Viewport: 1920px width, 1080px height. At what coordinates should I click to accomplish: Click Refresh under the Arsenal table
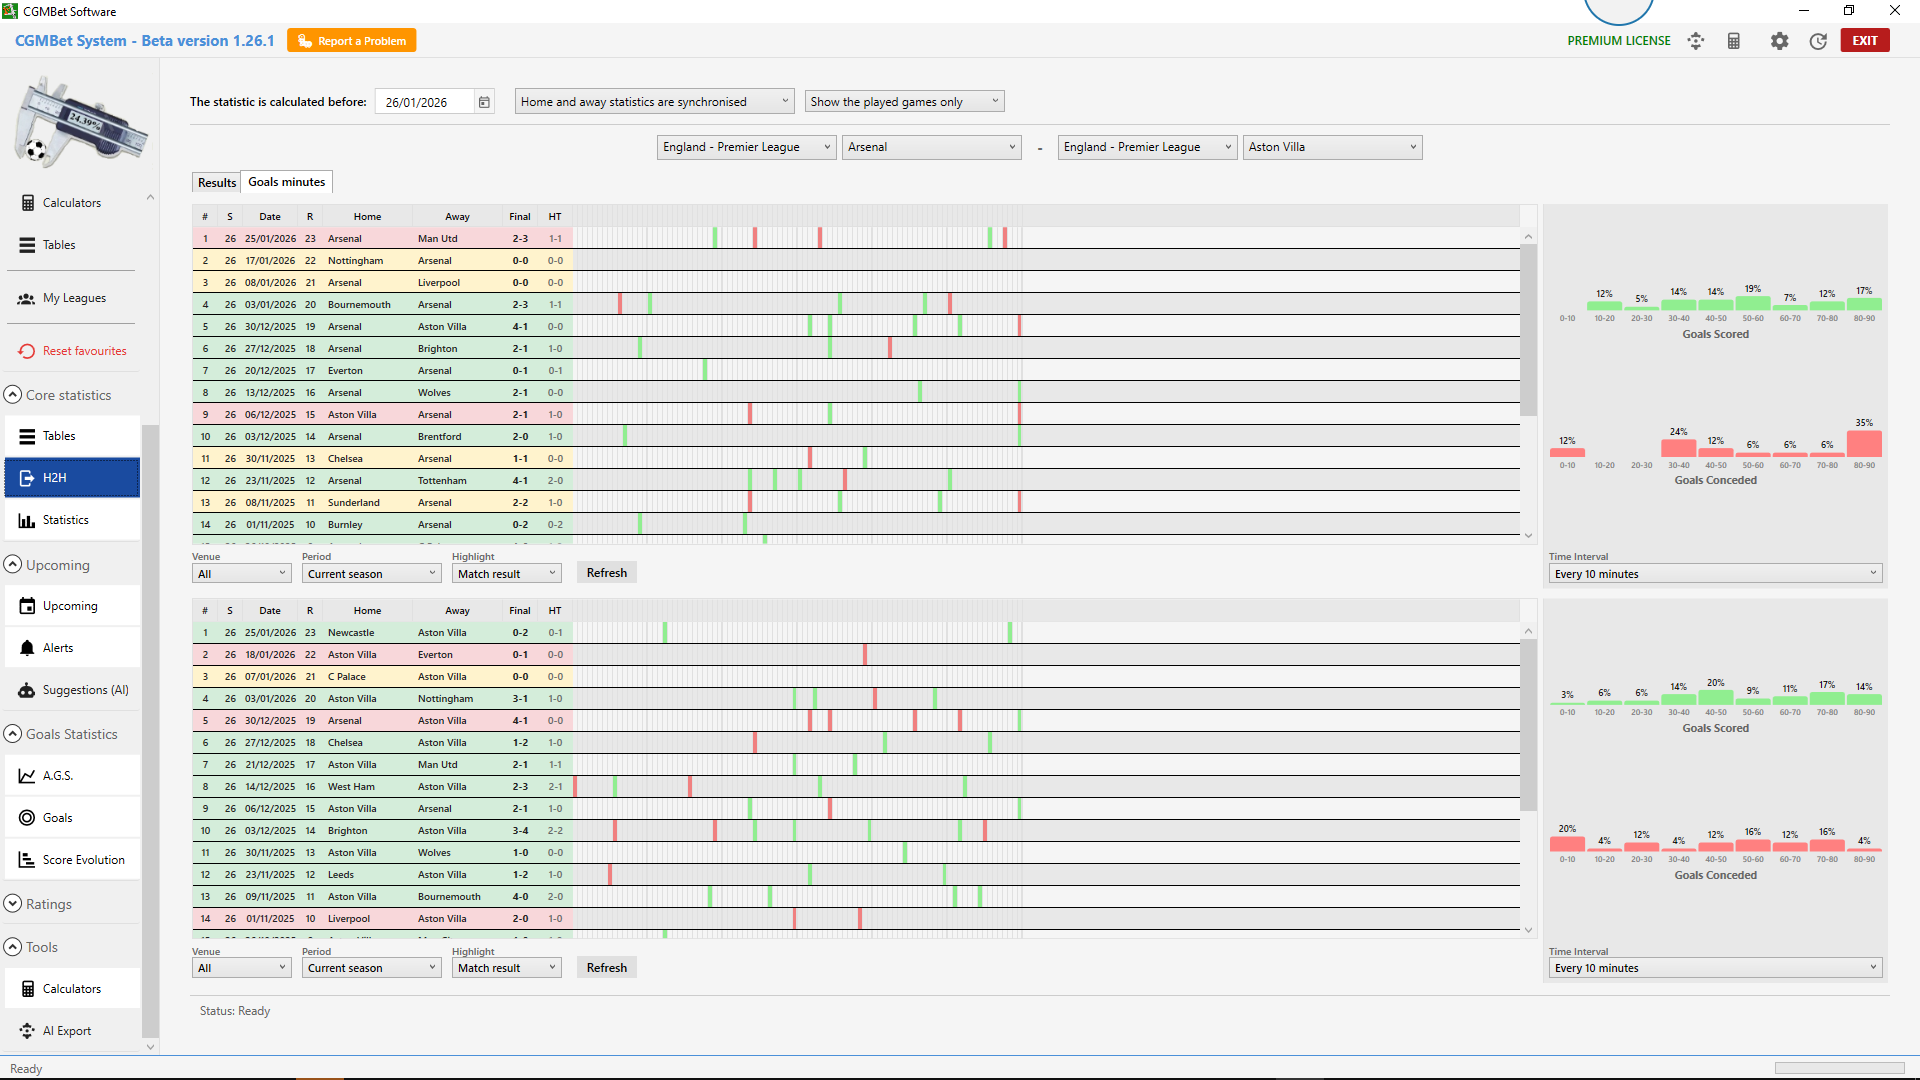(606, 573)
